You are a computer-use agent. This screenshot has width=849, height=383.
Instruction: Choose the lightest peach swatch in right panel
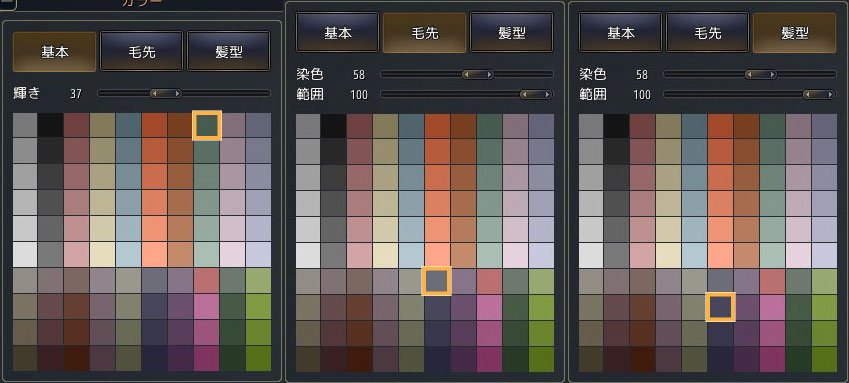[720, 255]
